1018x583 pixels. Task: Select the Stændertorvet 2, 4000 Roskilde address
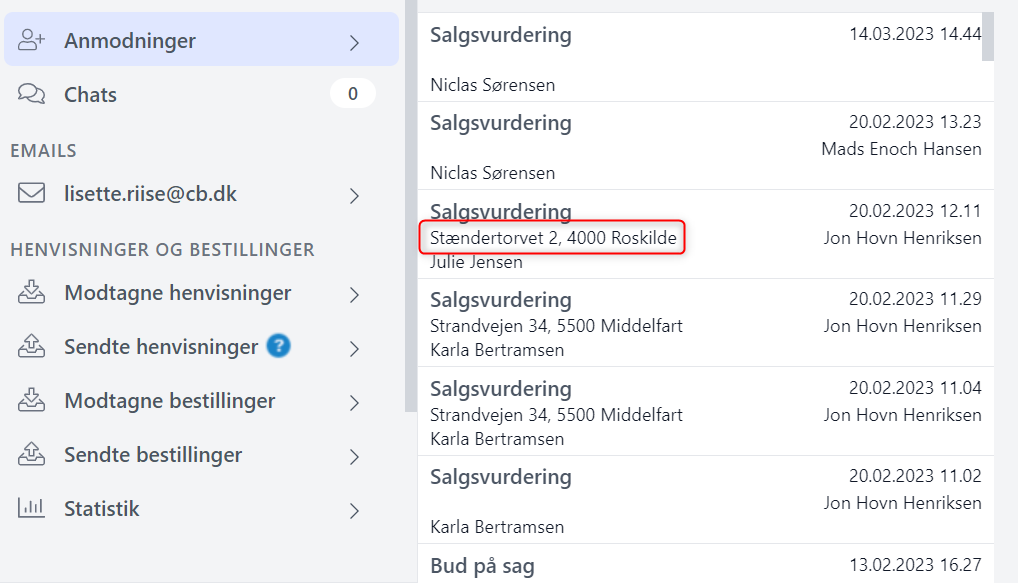click(x=553, y=238)
